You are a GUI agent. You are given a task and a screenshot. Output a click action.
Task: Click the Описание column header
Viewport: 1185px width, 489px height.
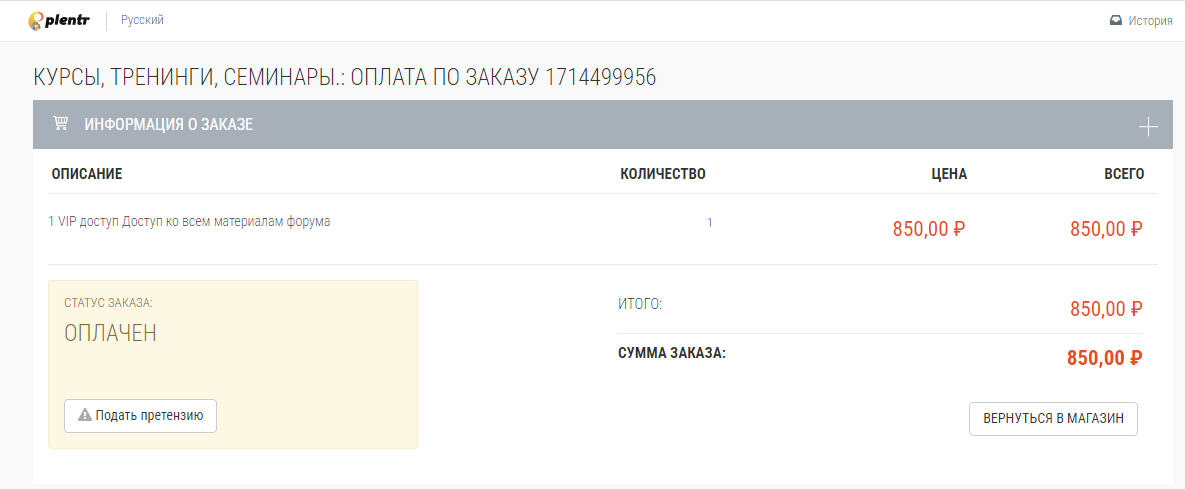pos(87,175)
